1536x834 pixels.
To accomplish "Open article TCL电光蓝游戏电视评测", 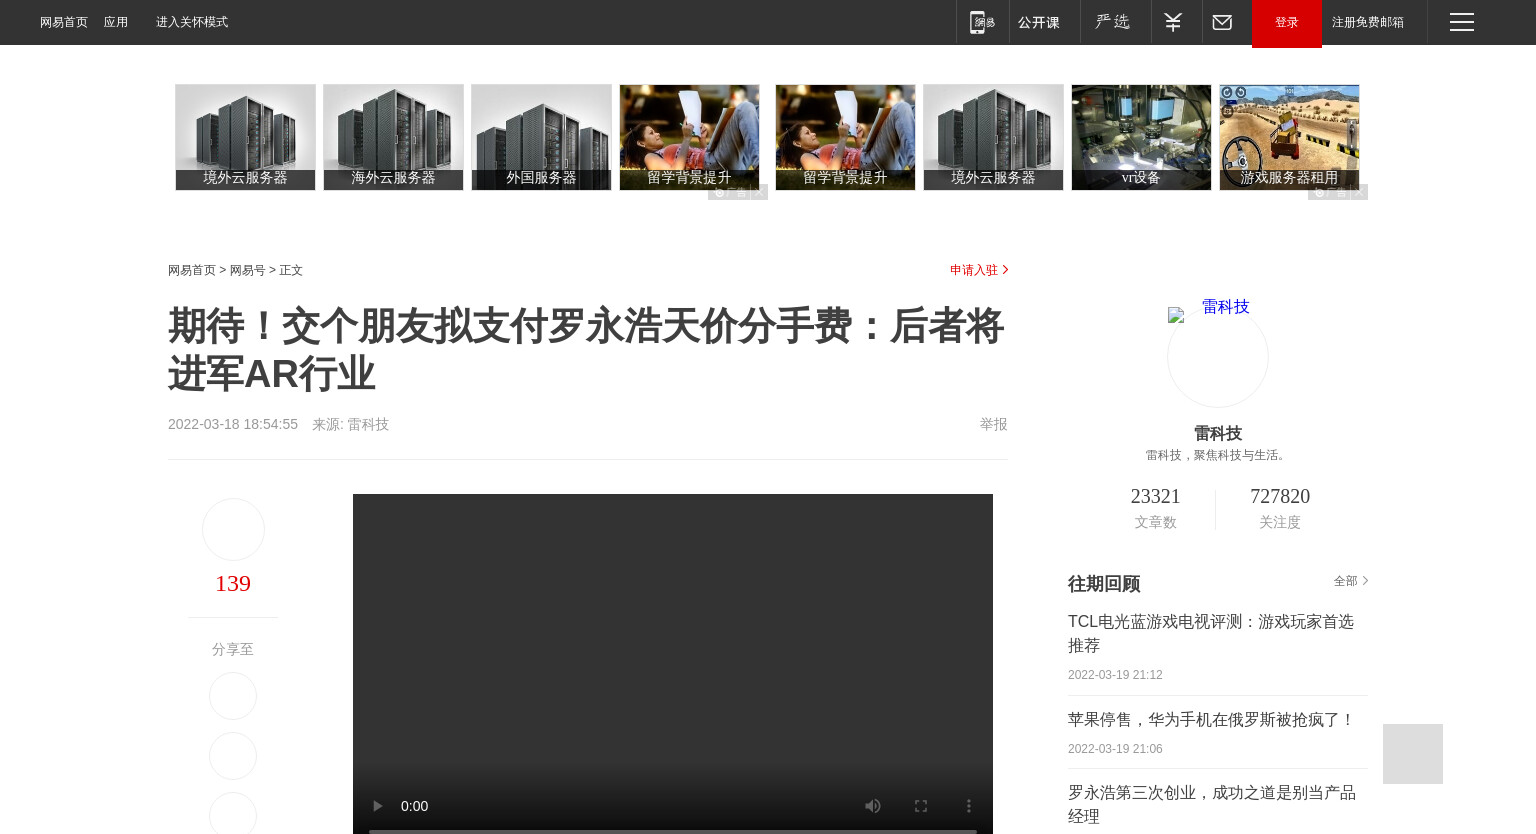I will coord(1211,634).
